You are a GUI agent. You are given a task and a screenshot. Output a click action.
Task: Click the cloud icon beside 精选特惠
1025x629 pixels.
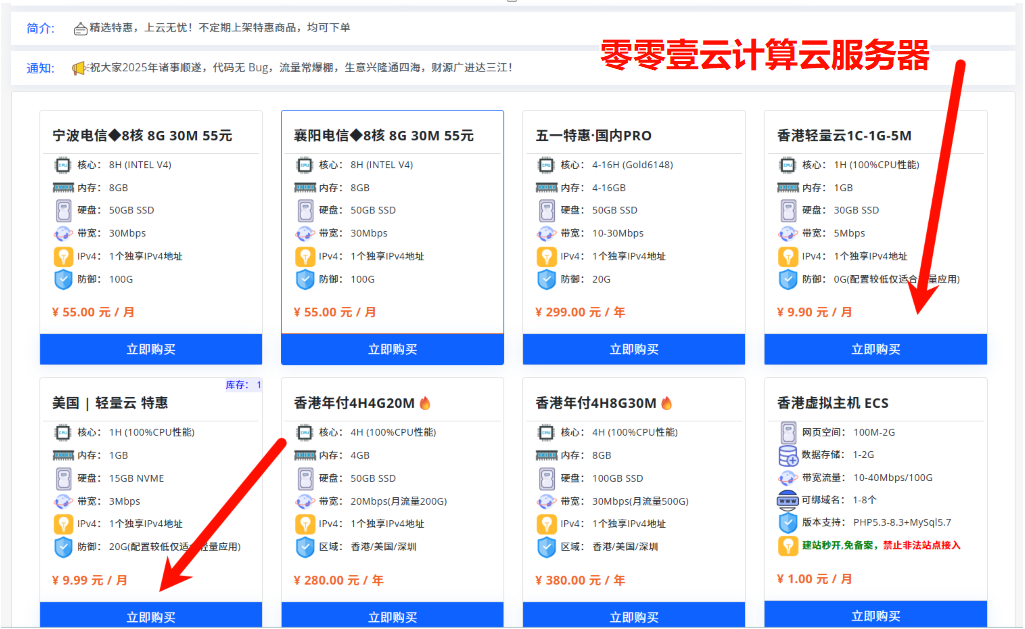pyautogui.click(x=80, y=28)
